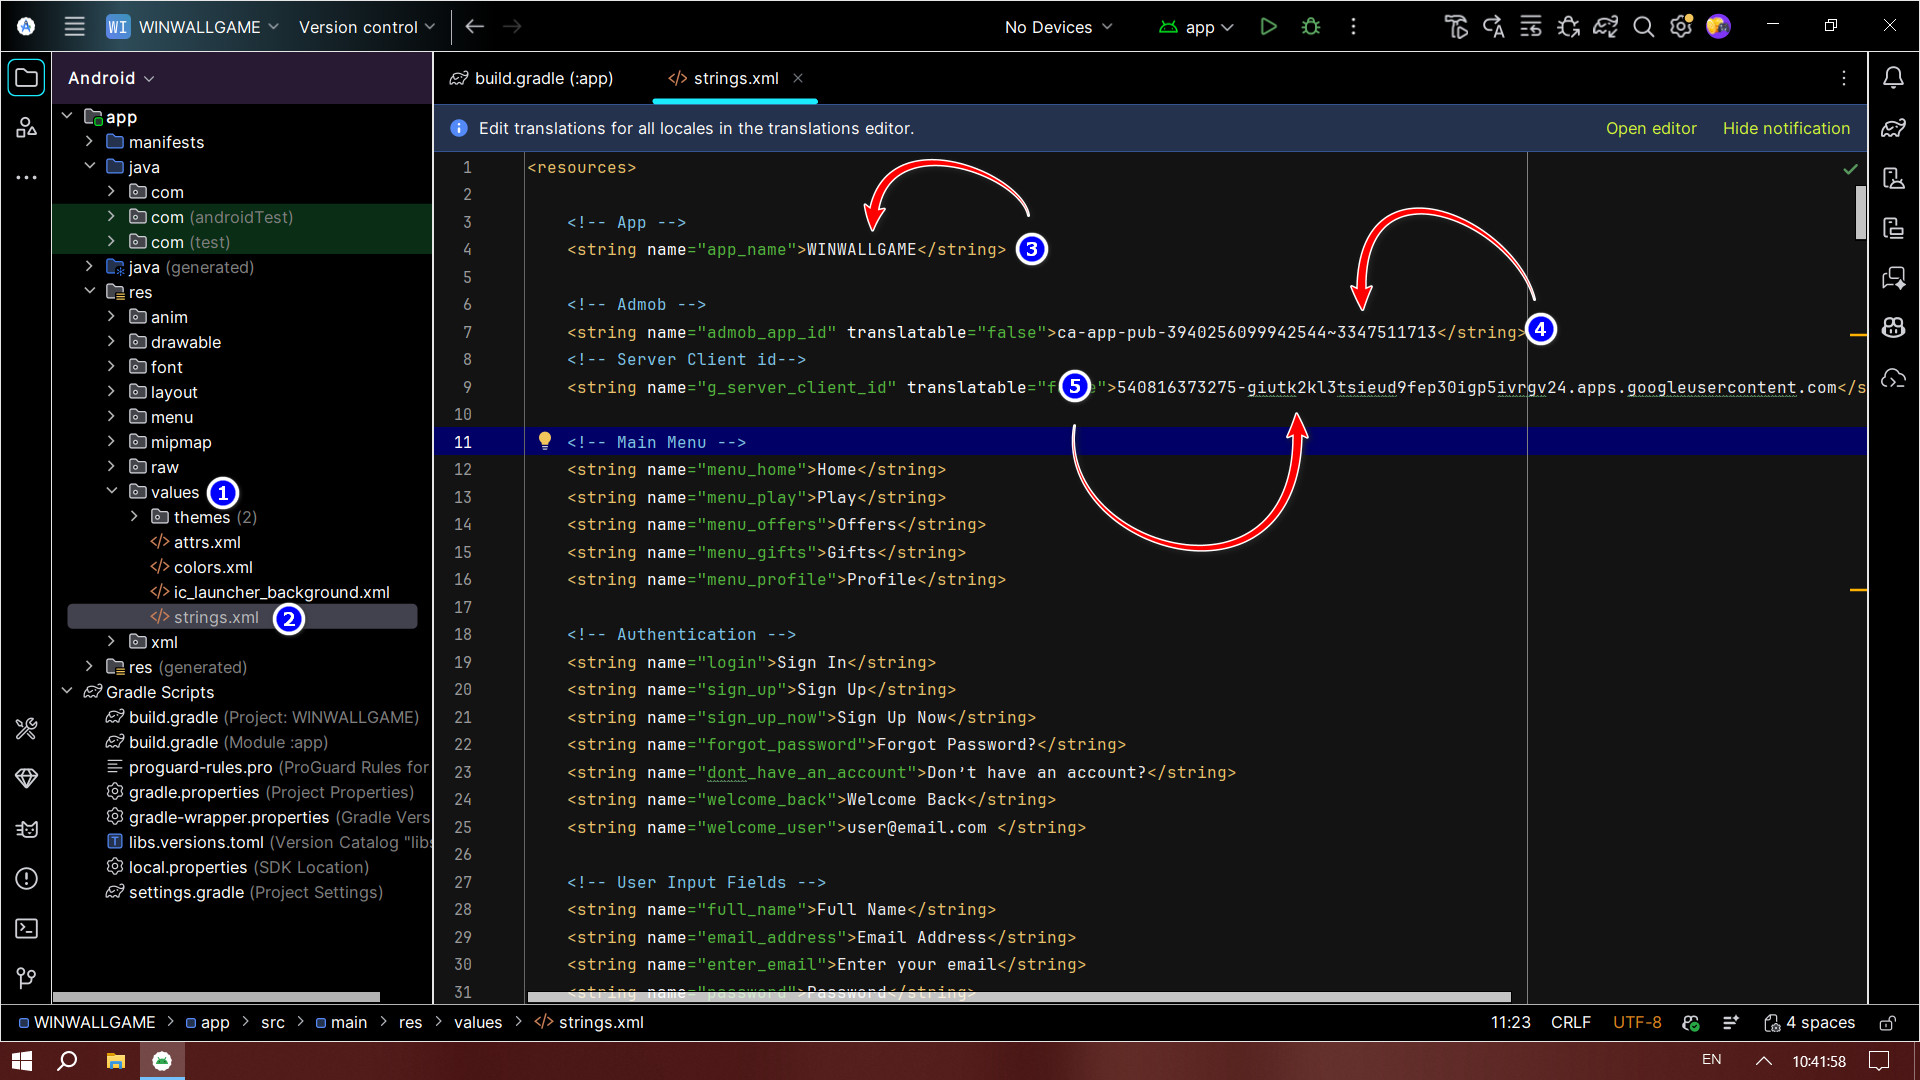Screen dimensions: 1920x1080
Task: Open the main hamburger menu
Action: [x=74, y=27]
